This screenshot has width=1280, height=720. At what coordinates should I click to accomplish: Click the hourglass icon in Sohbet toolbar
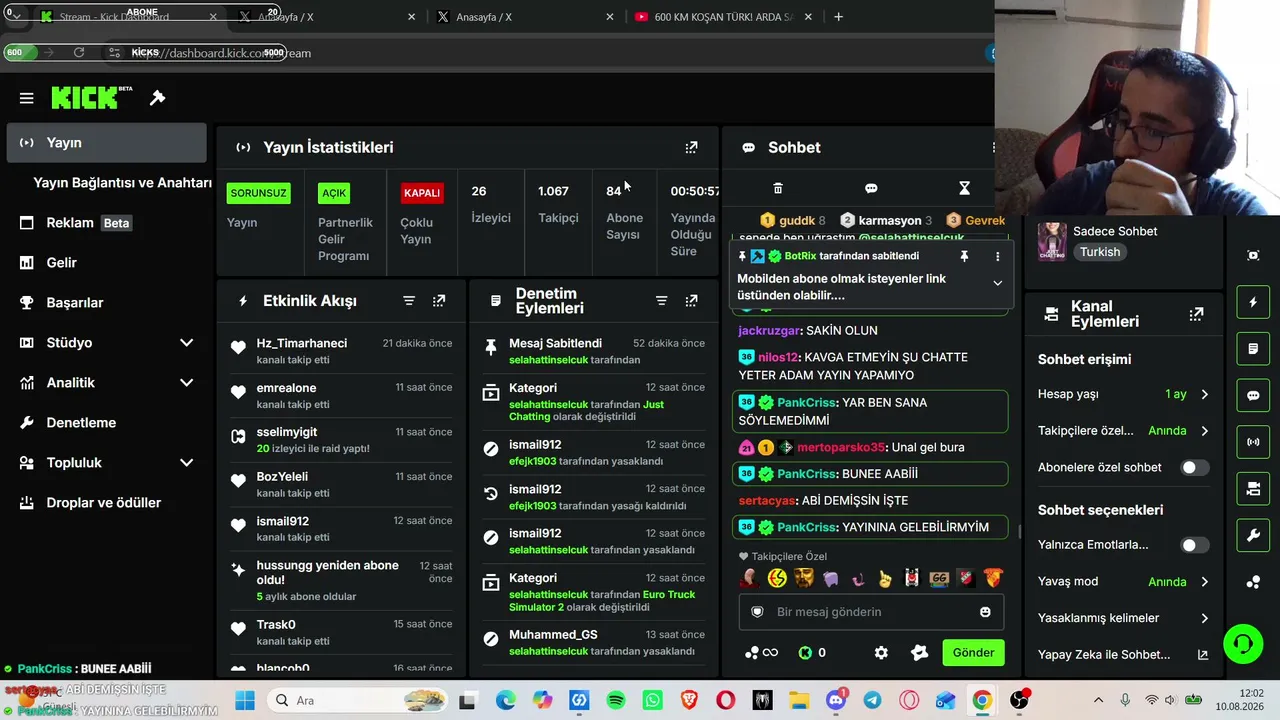point(964,188)
